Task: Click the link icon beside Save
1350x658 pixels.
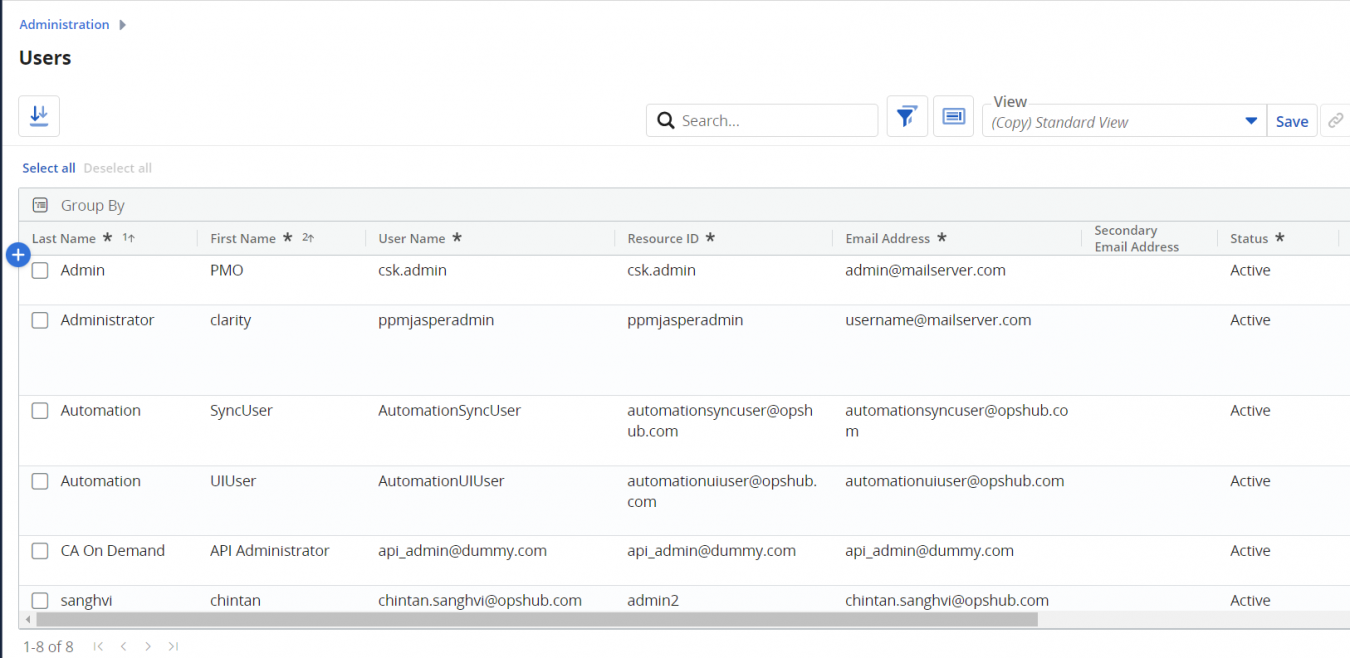Action: click(x=1335, y=121)
